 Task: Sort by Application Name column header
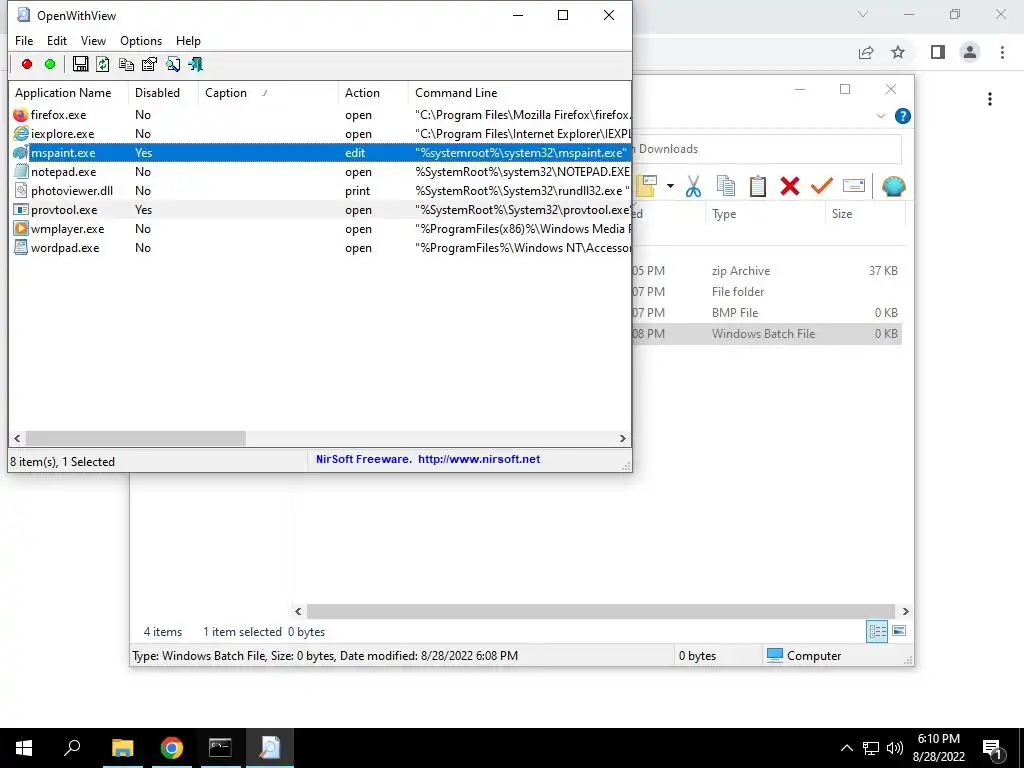(x=69, y=93)
